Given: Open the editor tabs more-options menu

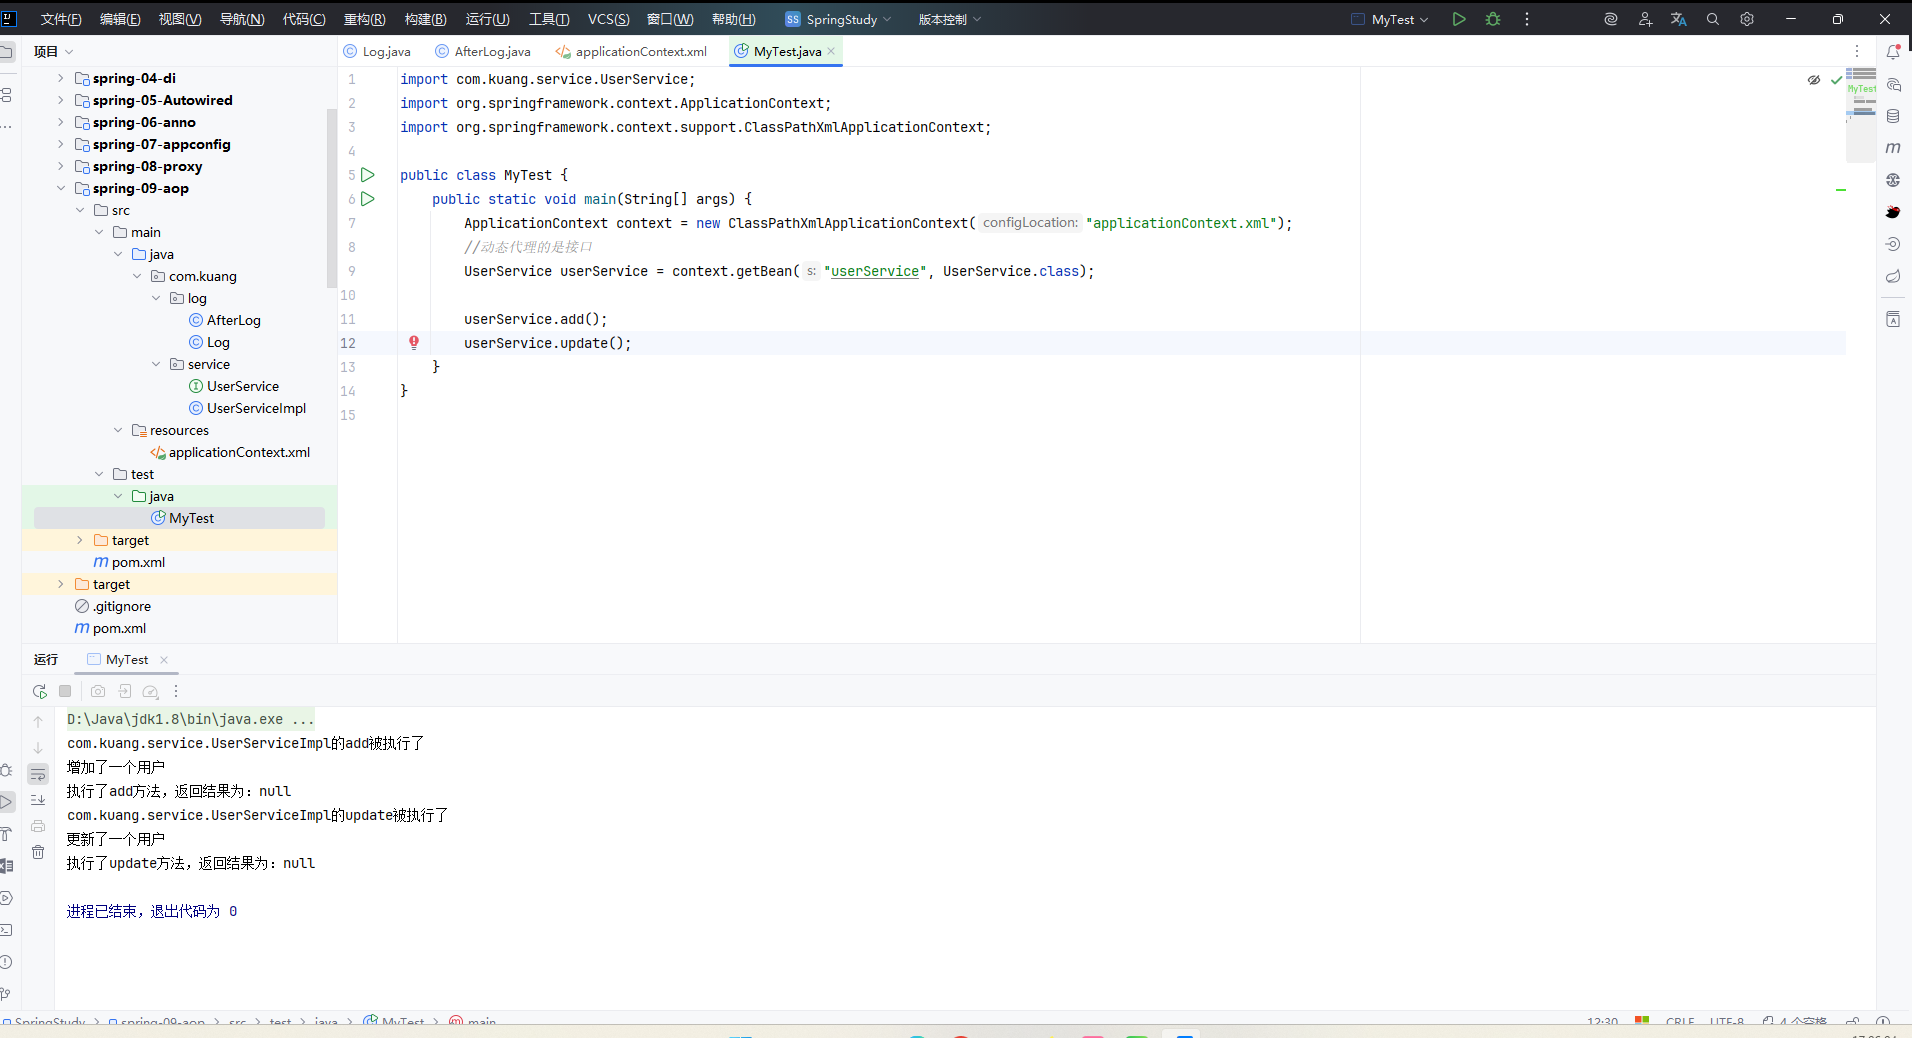Looking at the screenshot, I should [x=1857, y=52].
